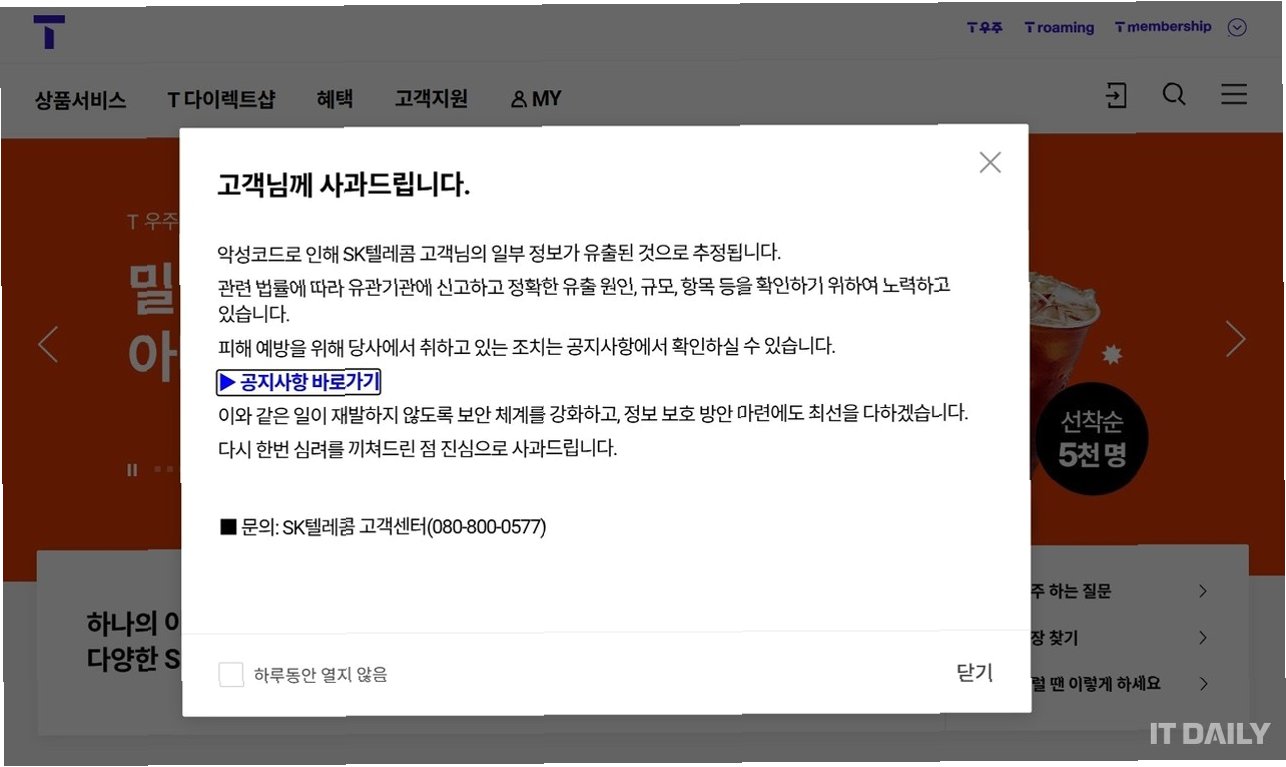Click the search magnifier icon

pyautogui.click(x=1174, y=95)
